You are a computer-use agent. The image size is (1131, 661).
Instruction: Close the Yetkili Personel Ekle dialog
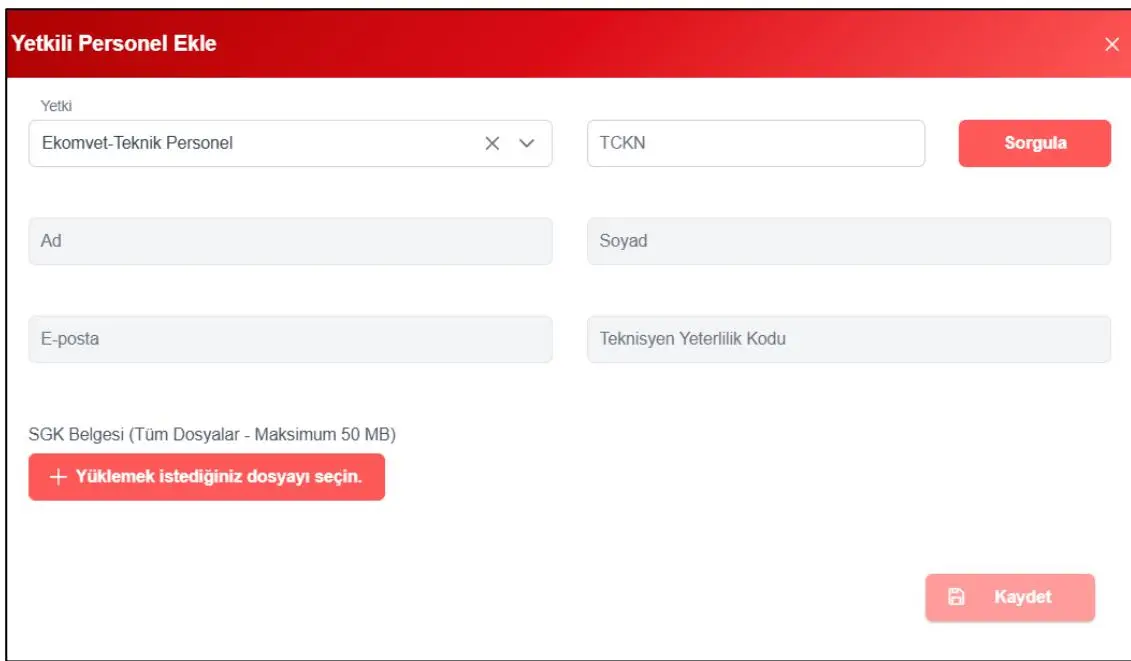coord(1112,44)
